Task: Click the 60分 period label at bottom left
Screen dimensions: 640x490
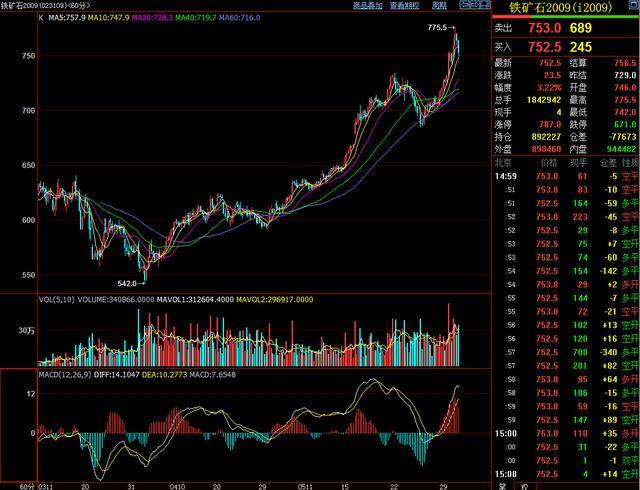Action: pos(27,486)
